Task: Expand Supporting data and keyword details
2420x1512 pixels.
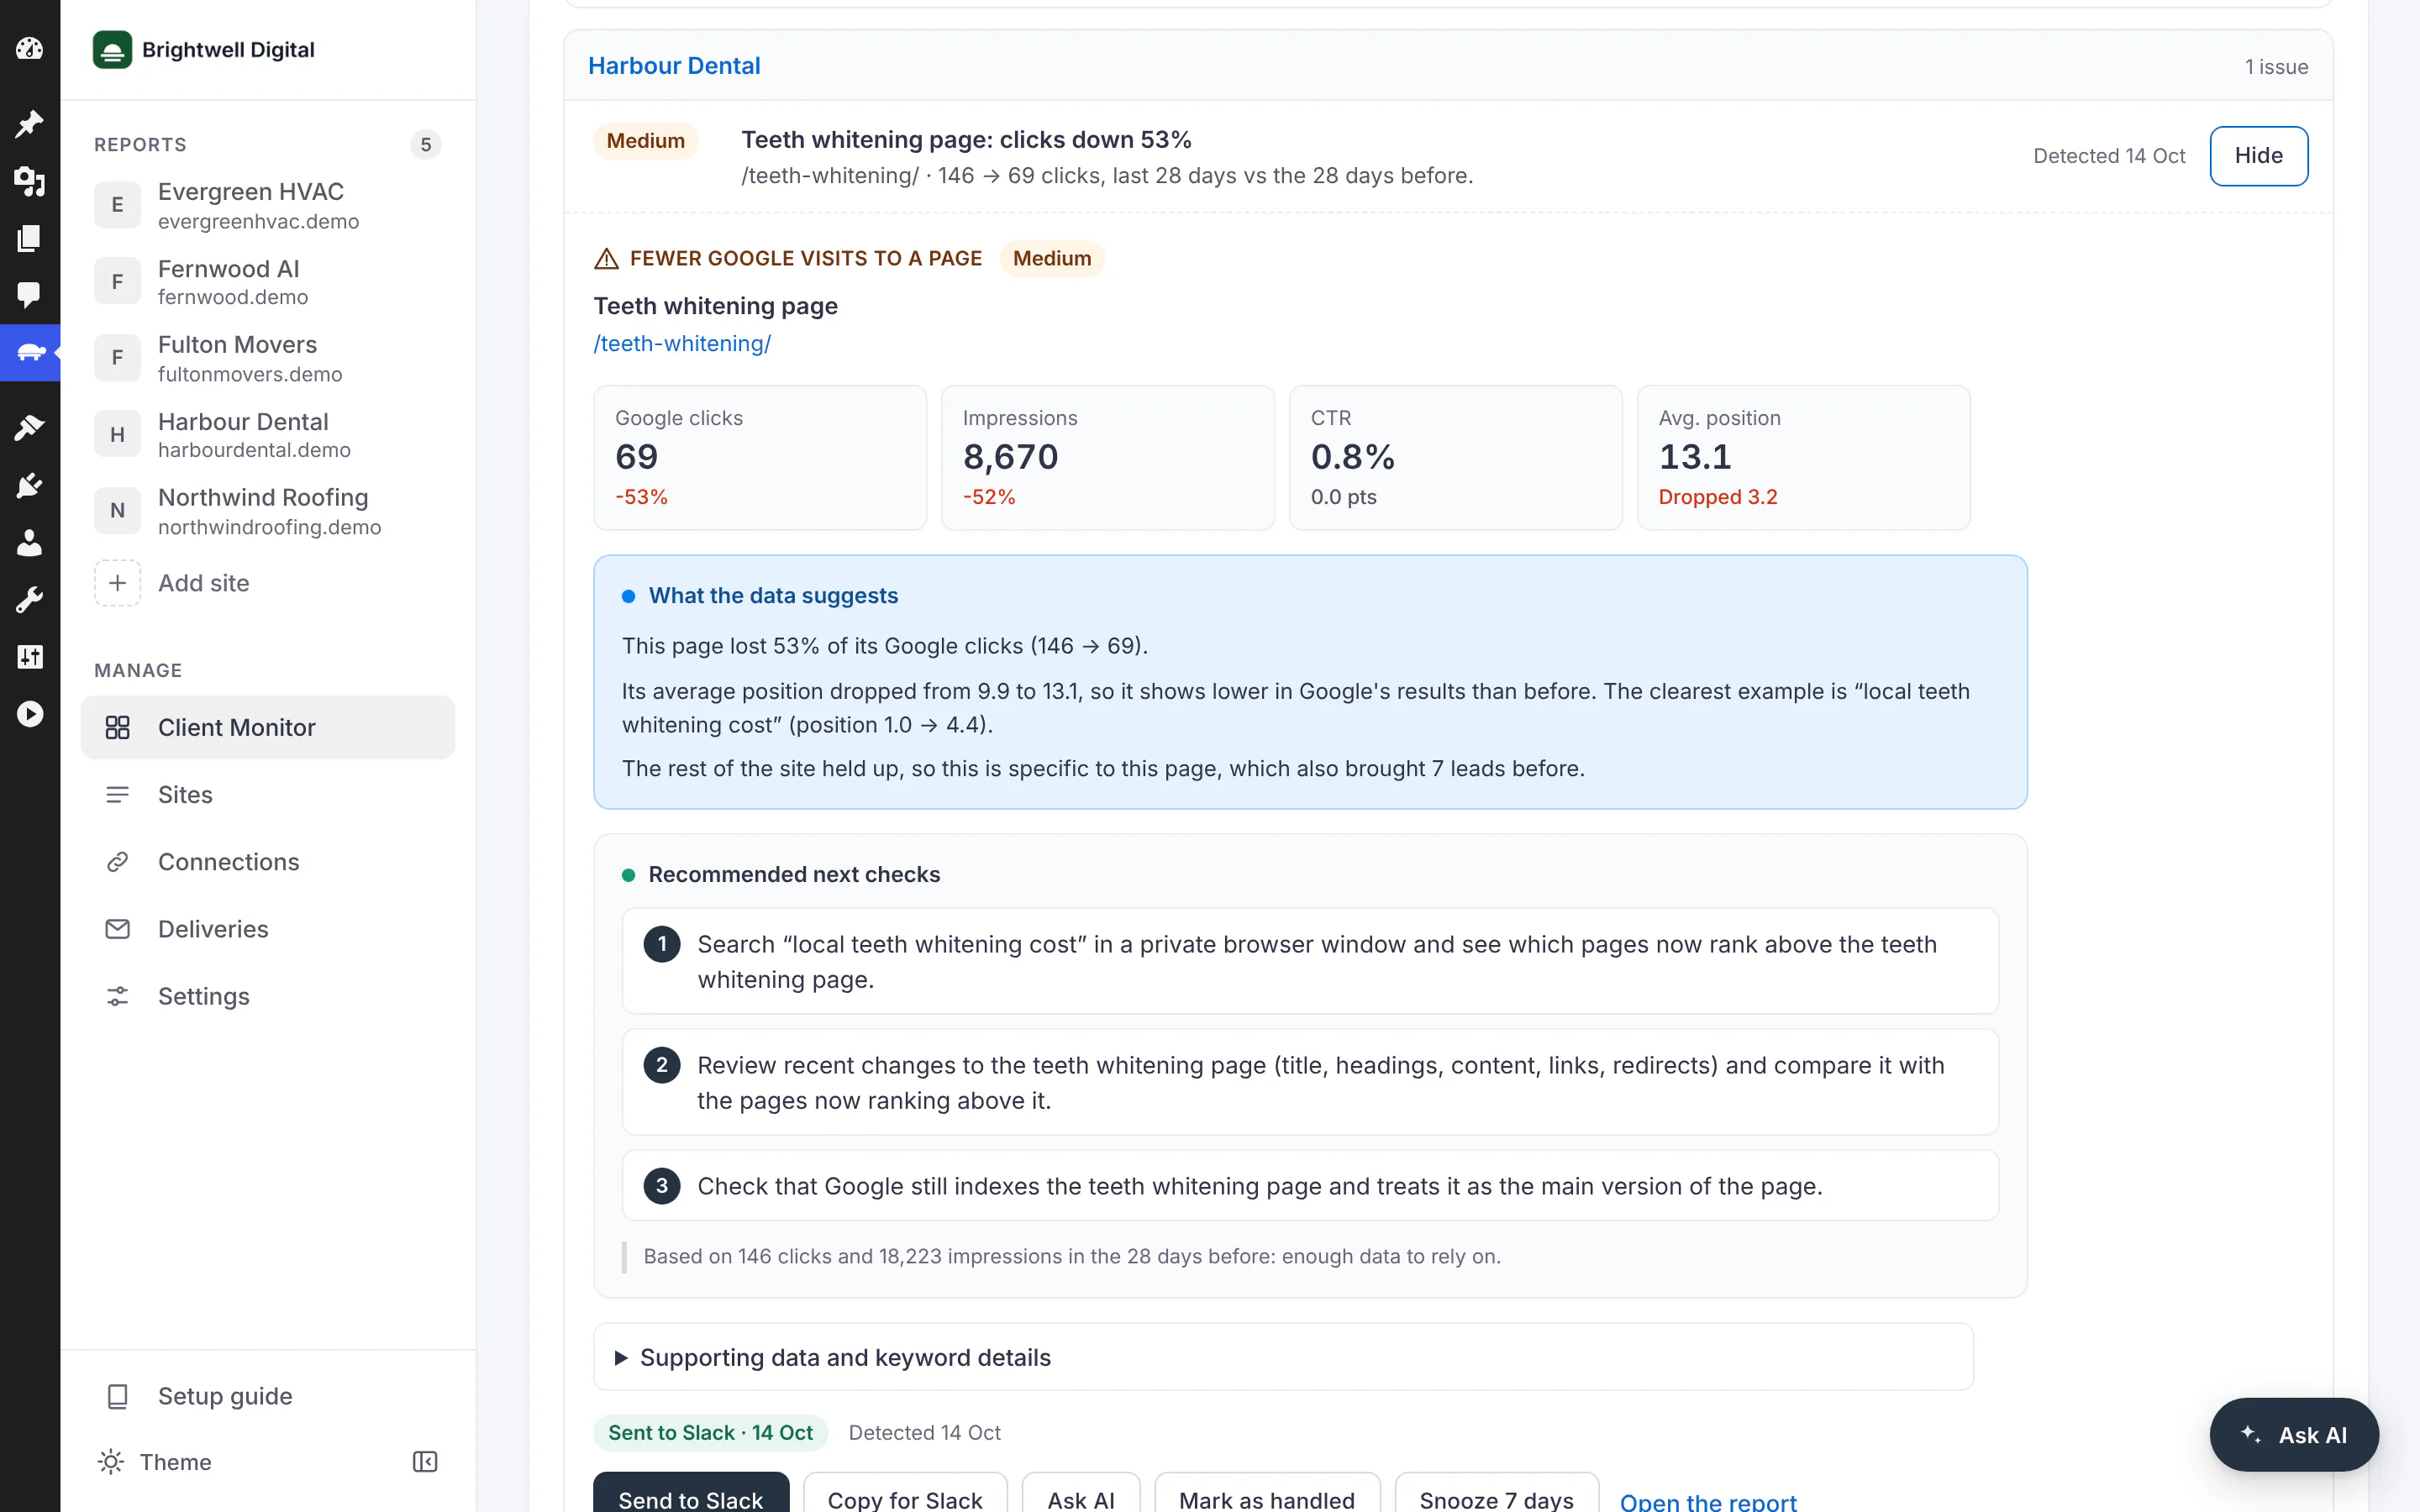Action: coord(1283,1357)
